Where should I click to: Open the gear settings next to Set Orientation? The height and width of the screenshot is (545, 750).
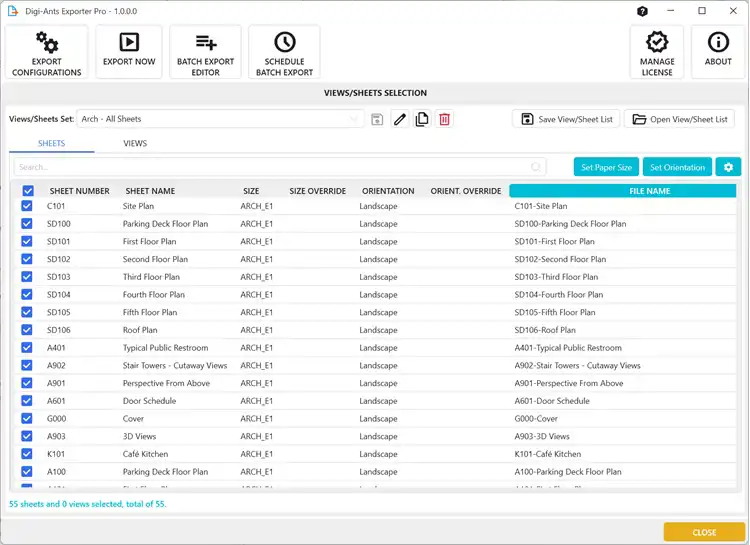point(728,167)
